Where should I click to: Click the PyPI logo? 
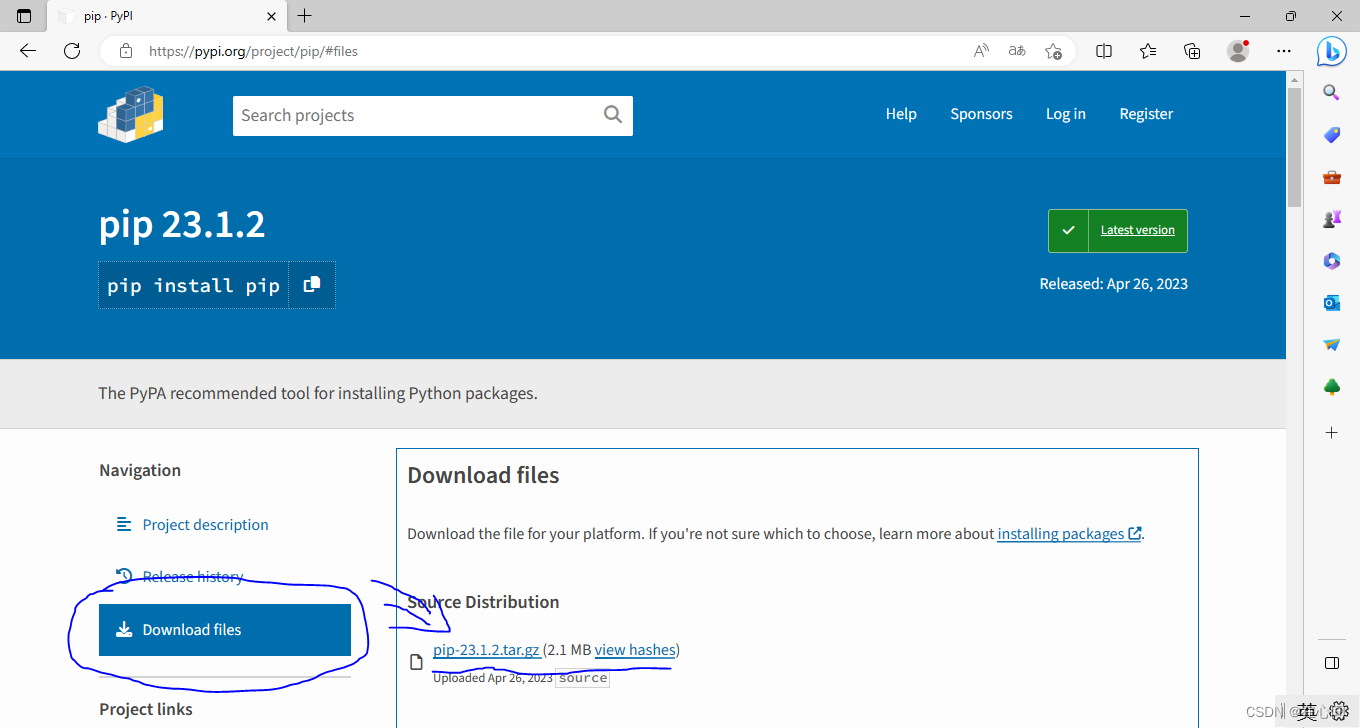(x=131, y=114)
